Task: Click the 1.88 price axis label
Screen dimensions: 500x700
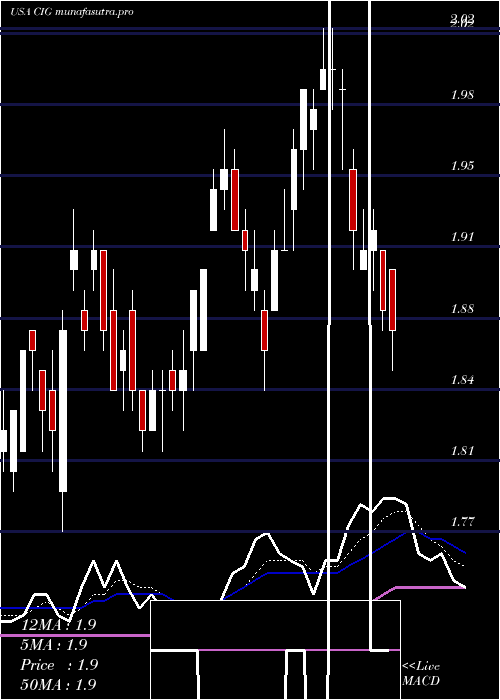Action: [x=462, y=308]
